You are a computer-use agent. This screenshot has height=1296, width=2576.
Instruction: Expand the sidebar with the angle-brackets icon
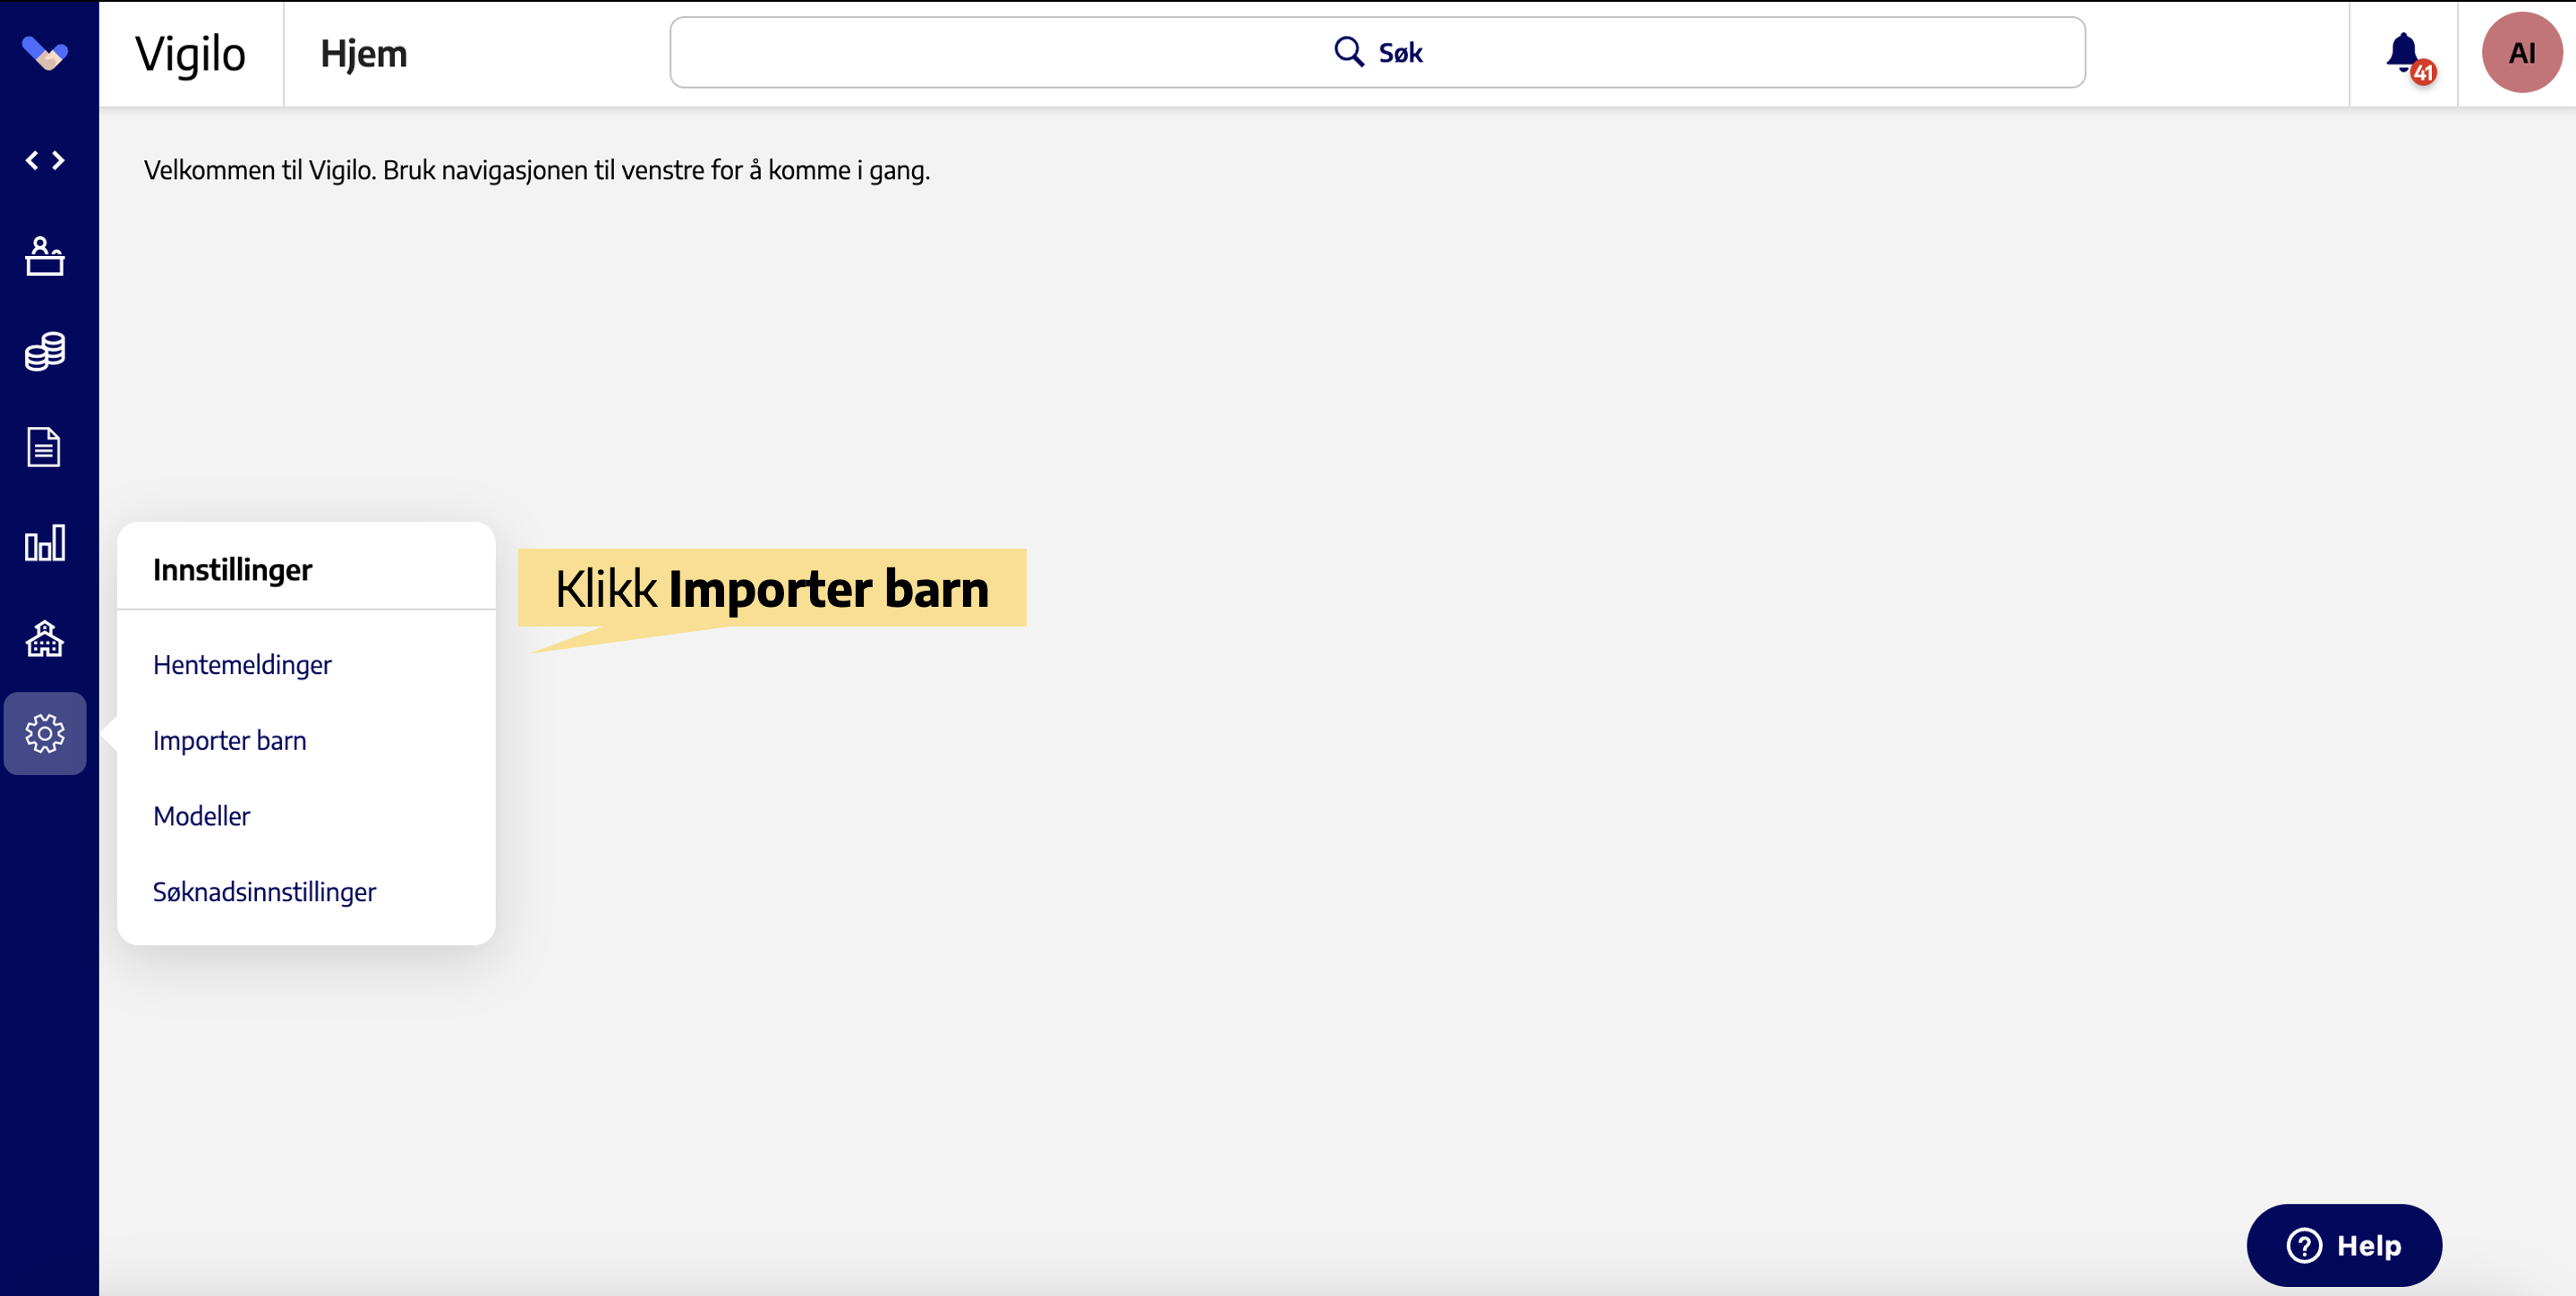(45, 160)
